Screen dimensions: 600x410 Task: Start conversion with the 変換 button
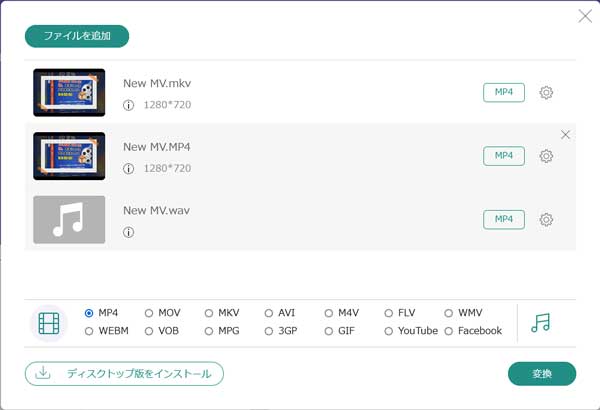542,374
